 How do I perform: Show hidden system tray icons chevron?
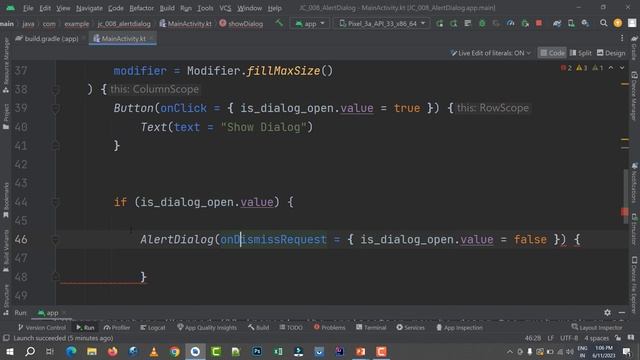point(509,351)
